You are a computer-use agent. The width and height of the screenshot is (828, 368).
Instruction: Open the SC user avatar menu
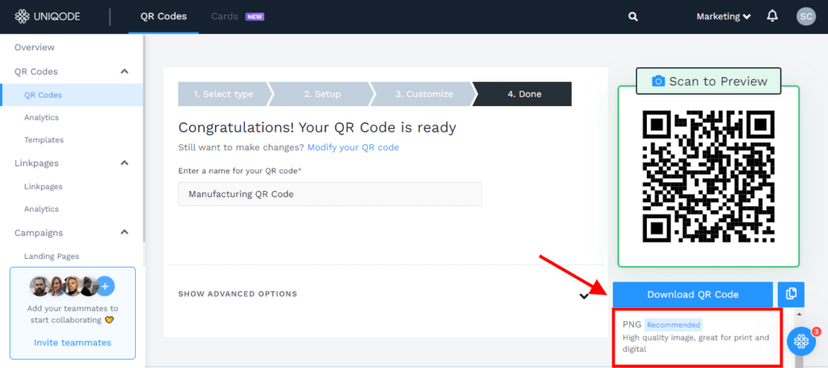[x=806, y=16]
